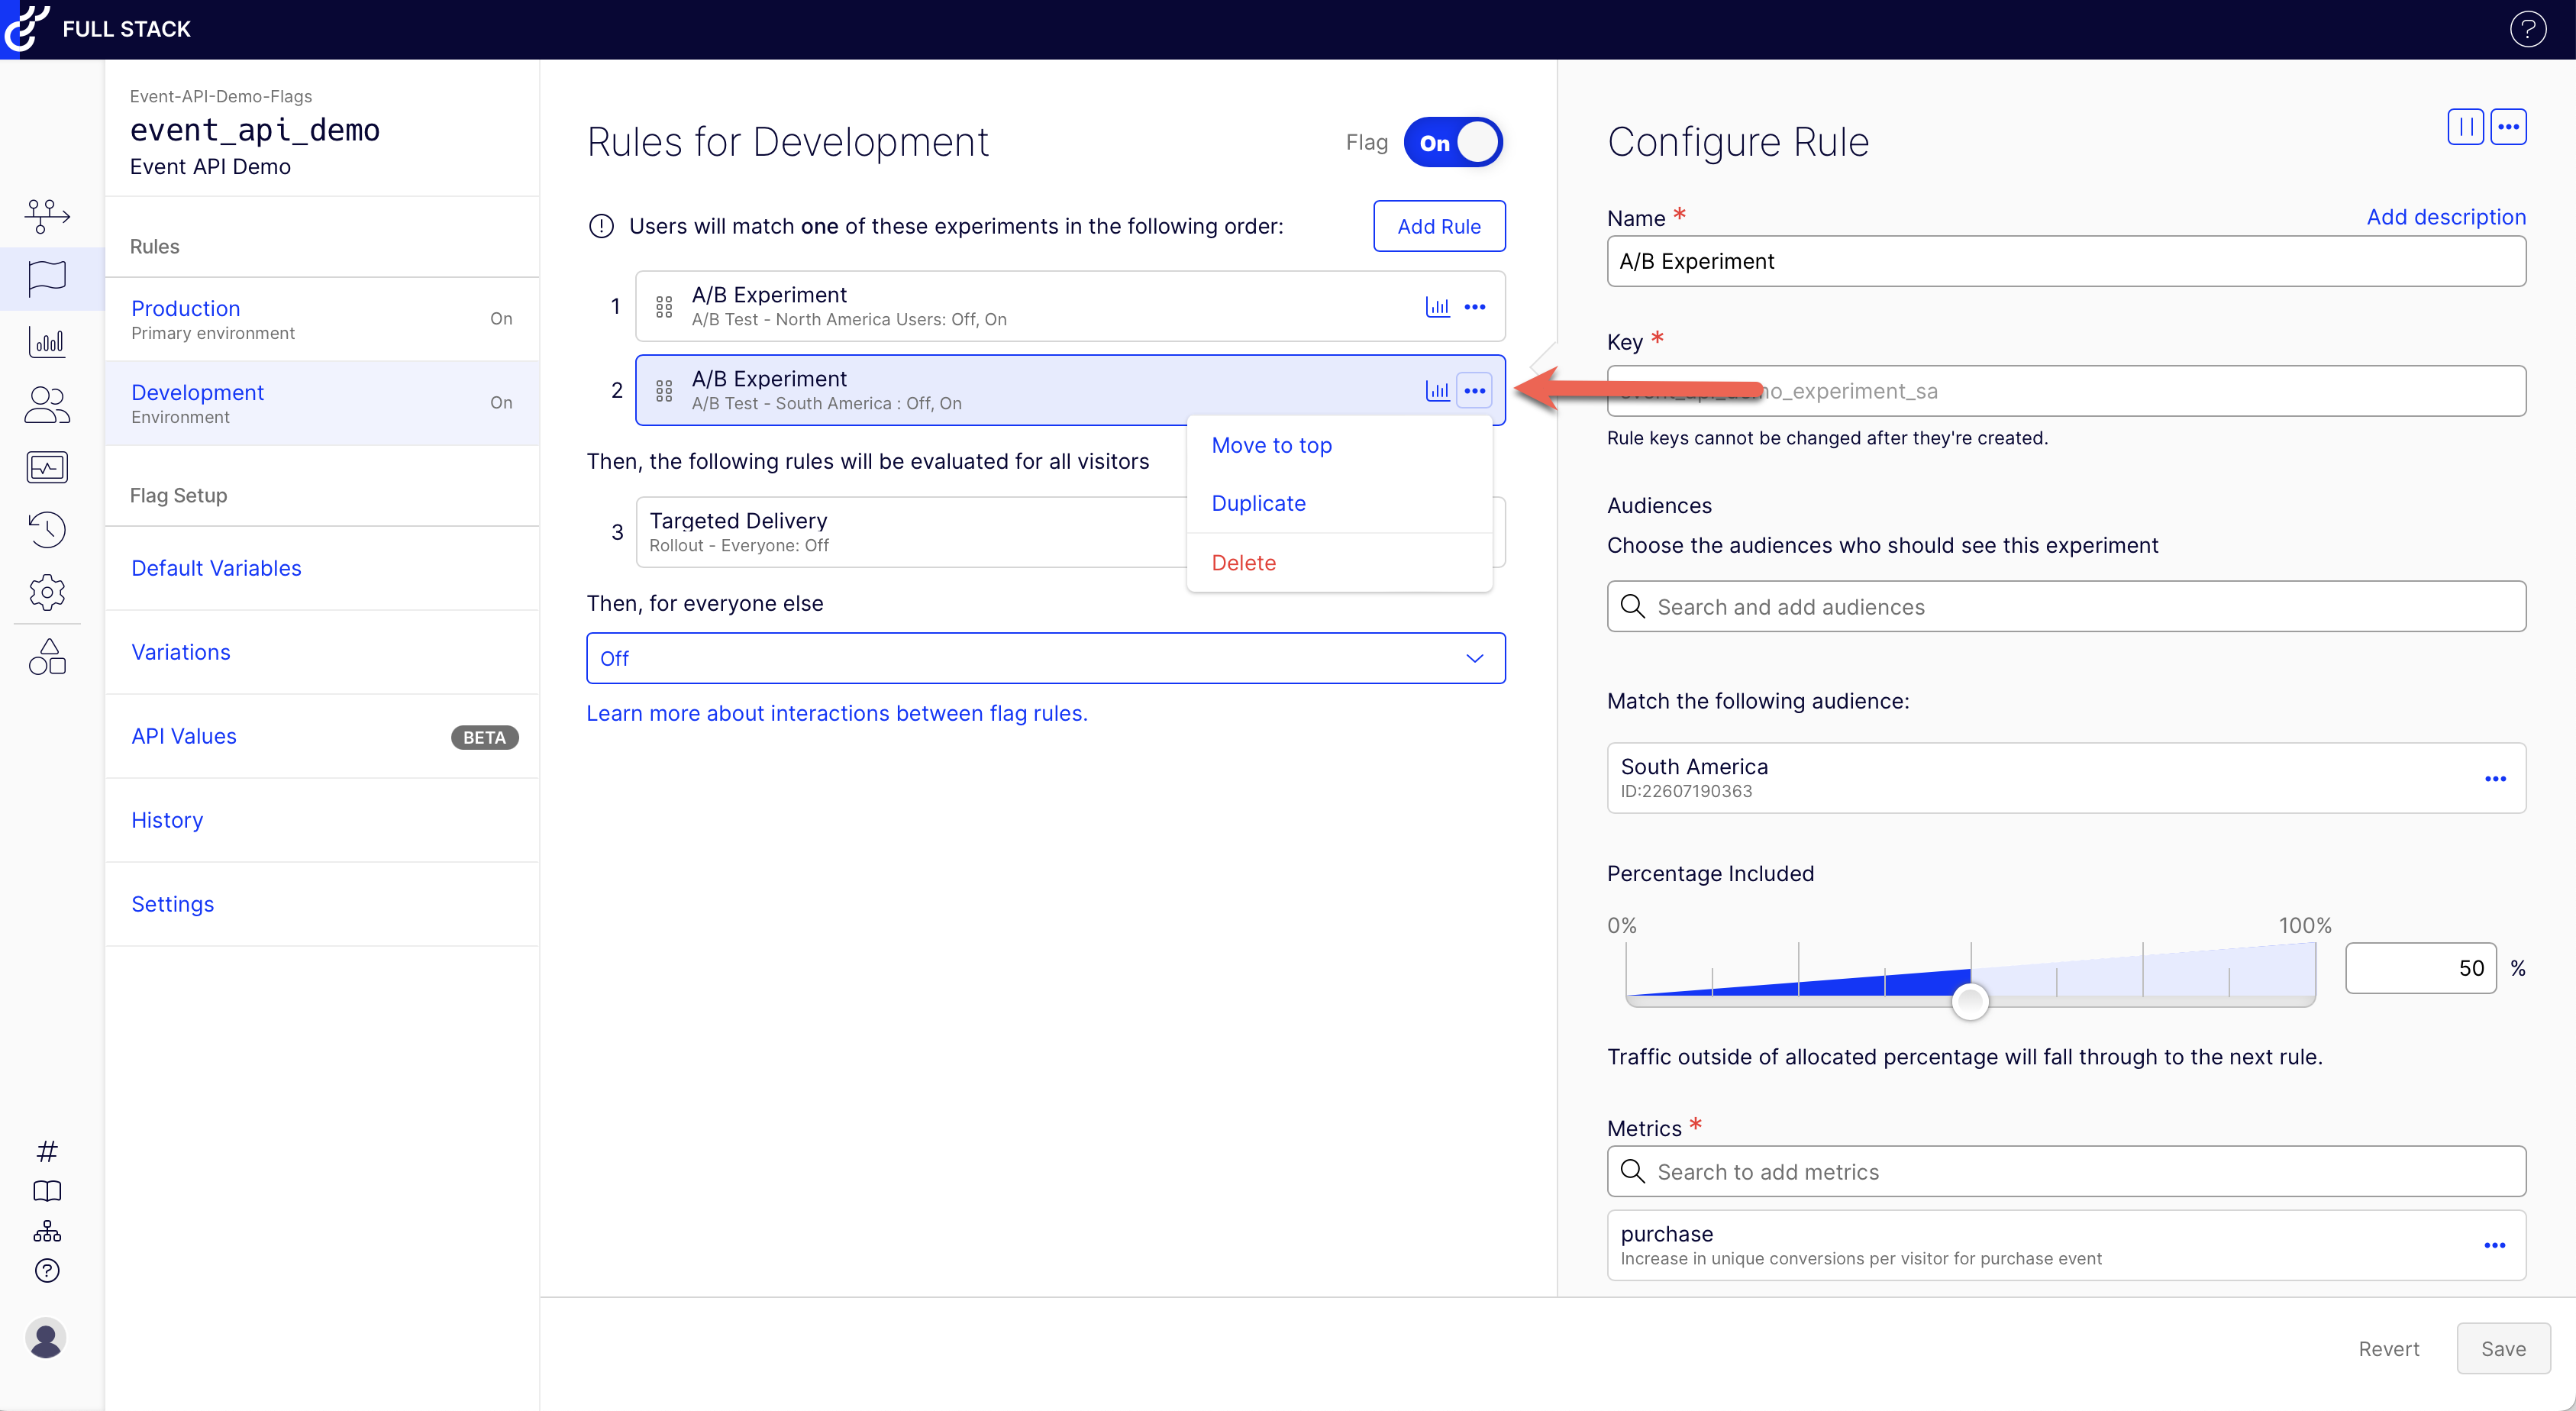View results chart icon for rule 1

1437,307
